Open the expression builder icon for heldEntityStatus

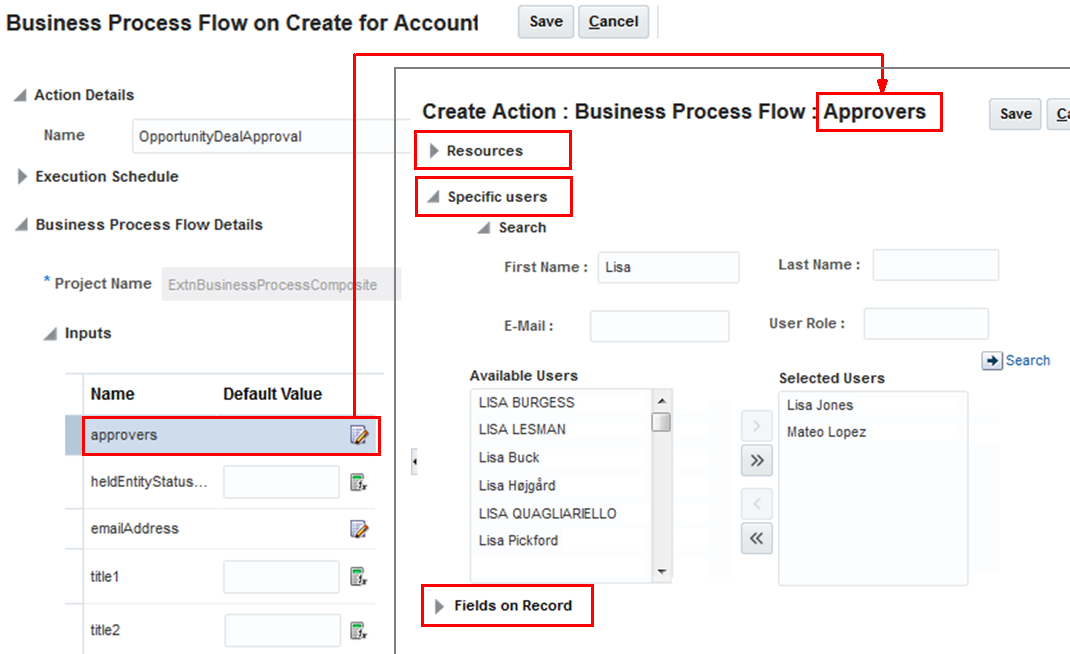coord(361,482)
